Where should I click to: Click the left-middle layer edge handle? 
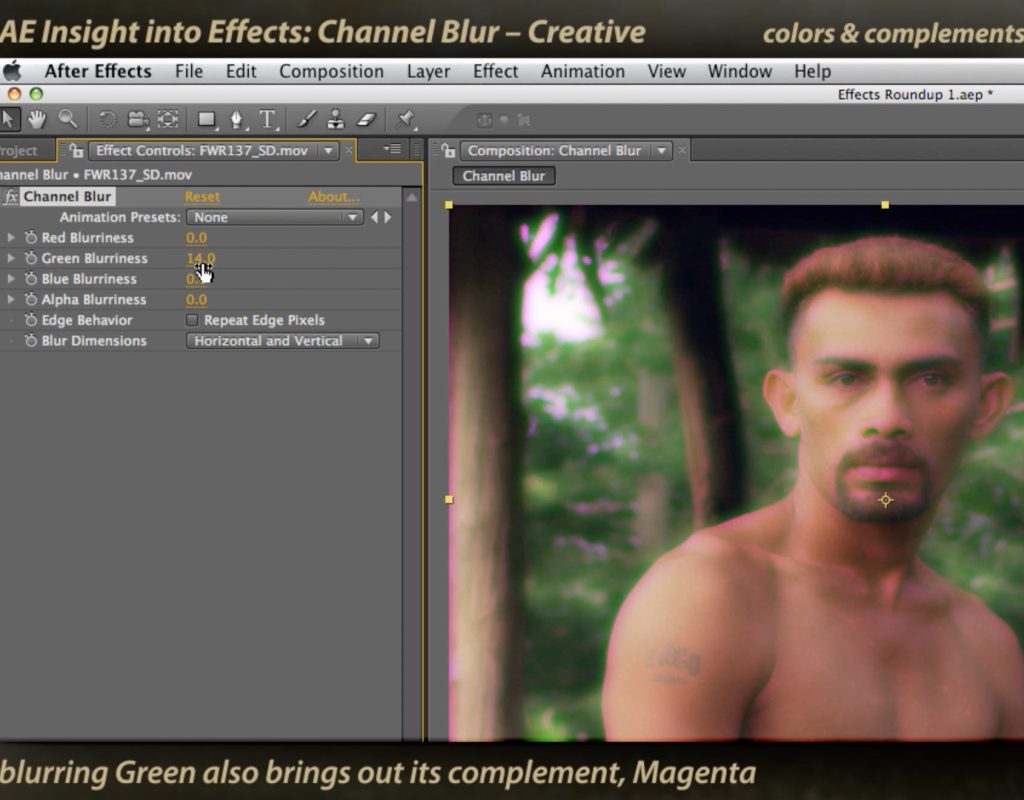449,500
